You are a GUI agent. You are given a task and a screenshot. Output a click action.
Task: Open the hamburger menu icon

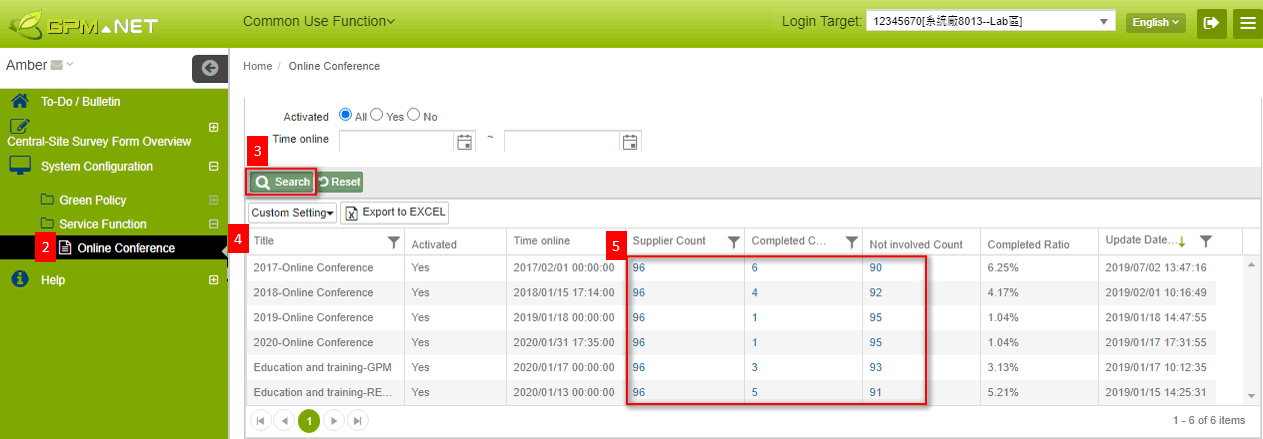[1246, 22]
